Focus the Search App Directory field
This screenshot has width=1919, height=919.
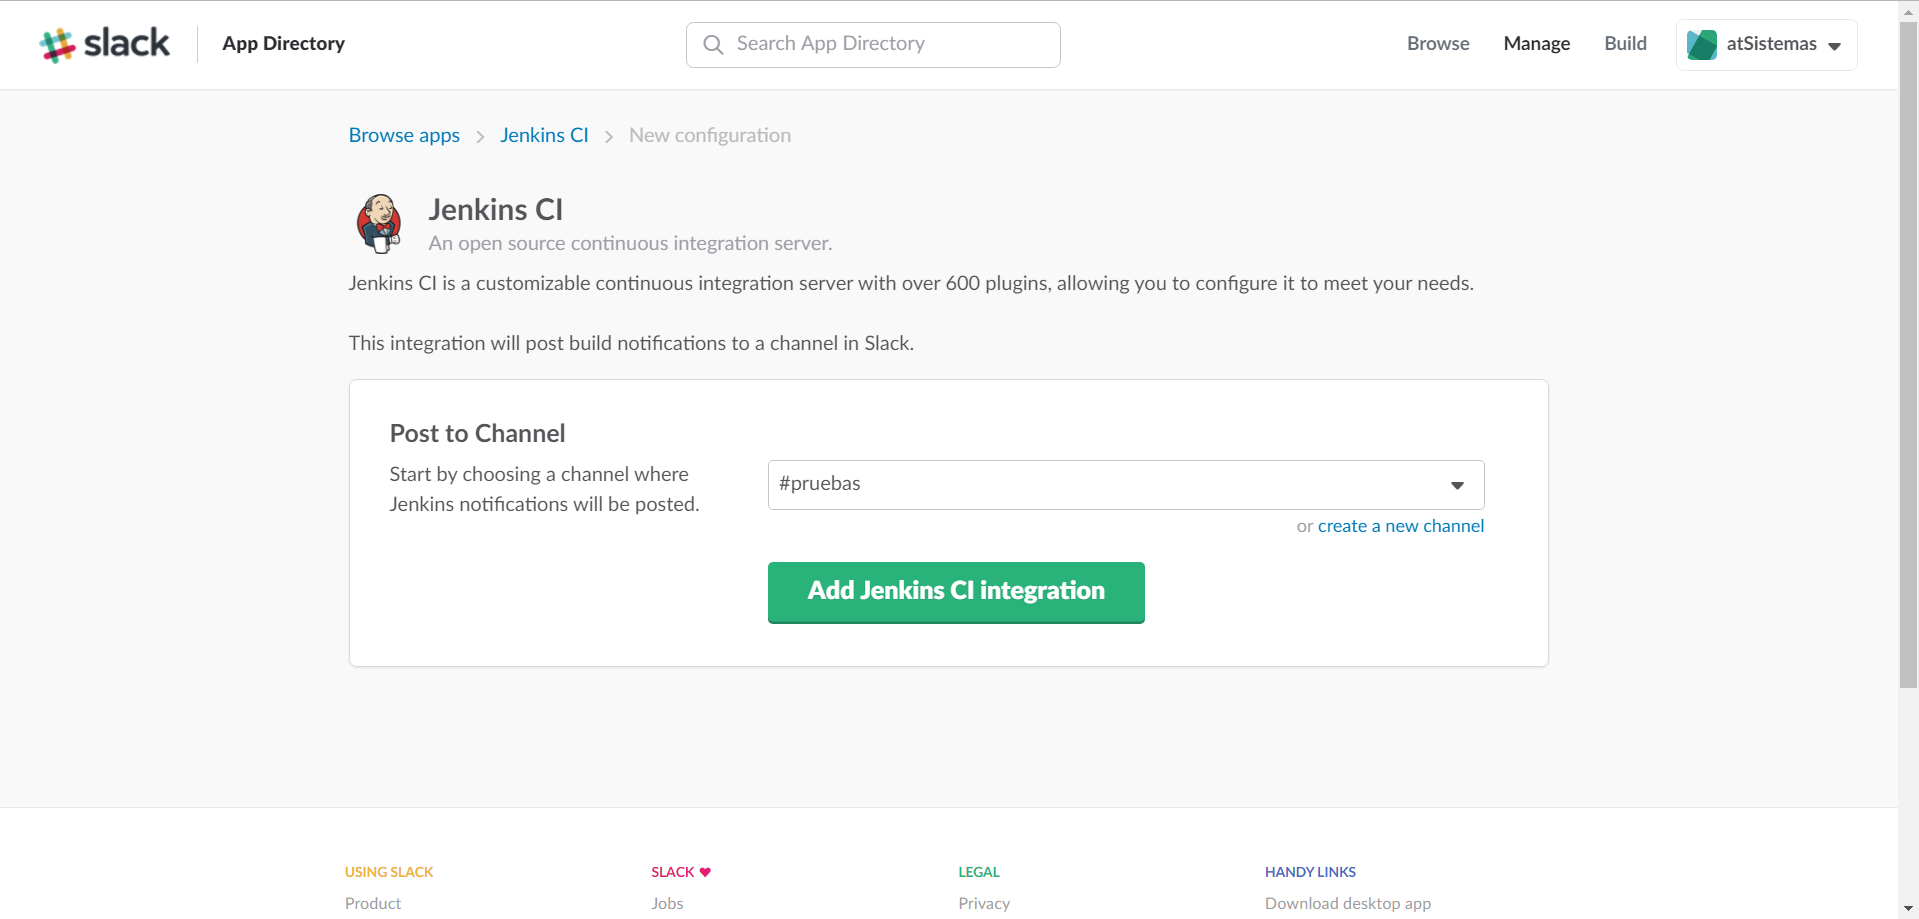pyautogui.click(x=873, y=45)
